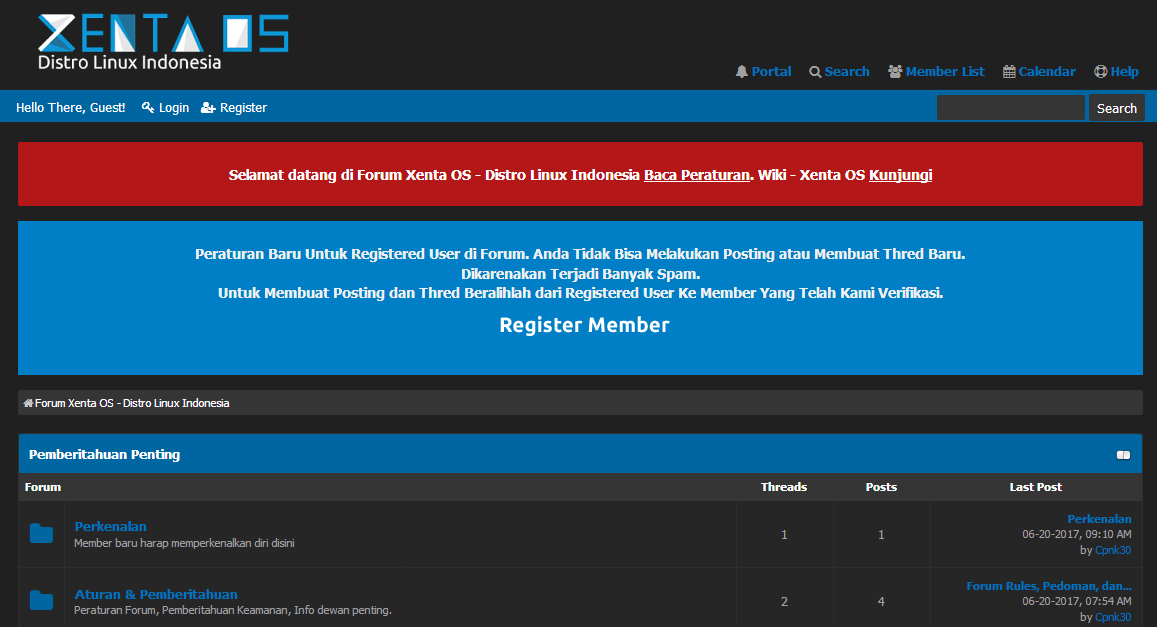Click the Login link
The image size is (1157, 627).
click(x=174, y=108)
